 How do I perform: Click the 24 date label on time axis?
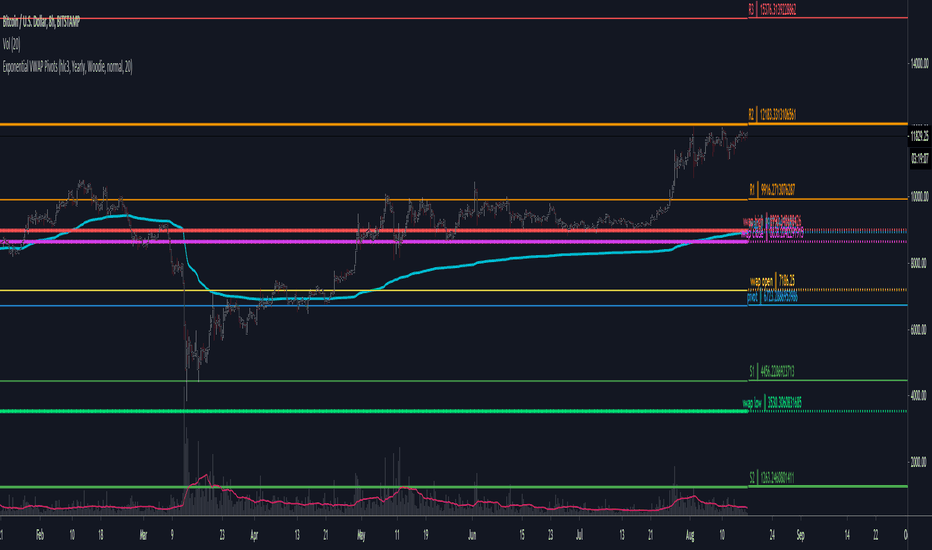tap(772, 535)
